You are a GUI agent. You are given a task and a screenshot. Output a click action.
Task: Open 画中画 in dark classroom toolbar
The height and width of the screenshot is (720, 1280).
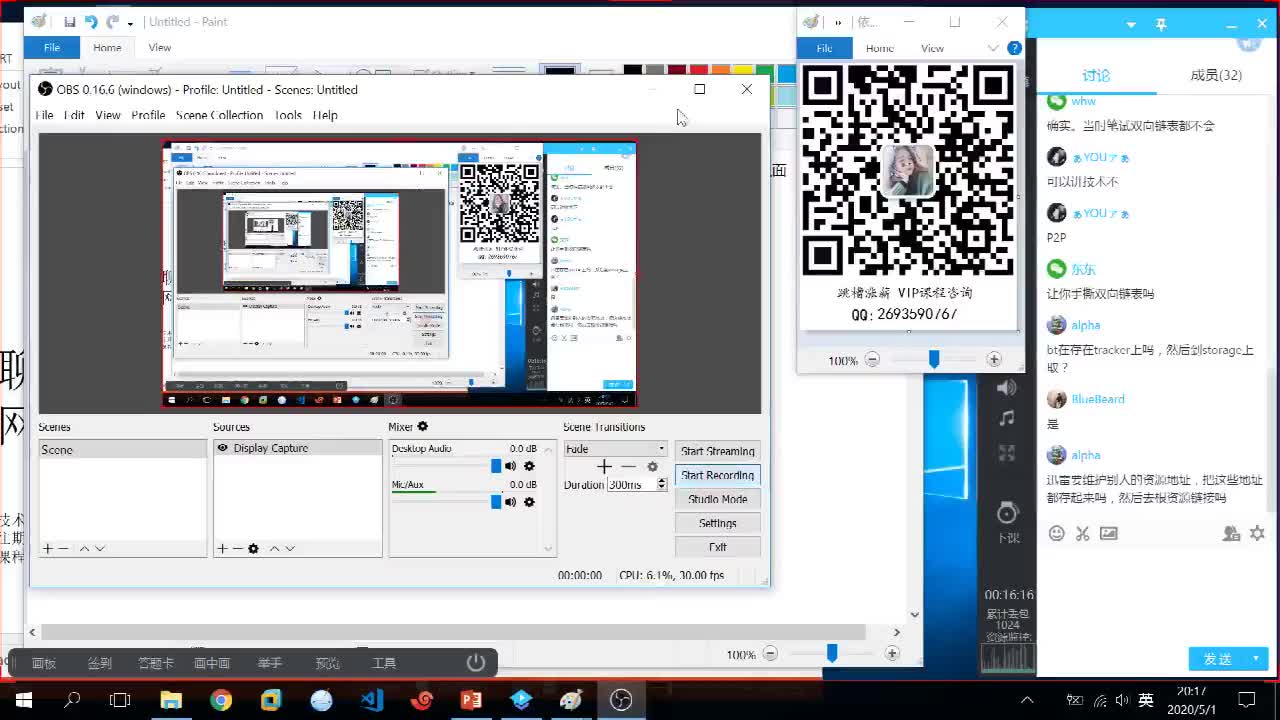[x=211, y=663]
